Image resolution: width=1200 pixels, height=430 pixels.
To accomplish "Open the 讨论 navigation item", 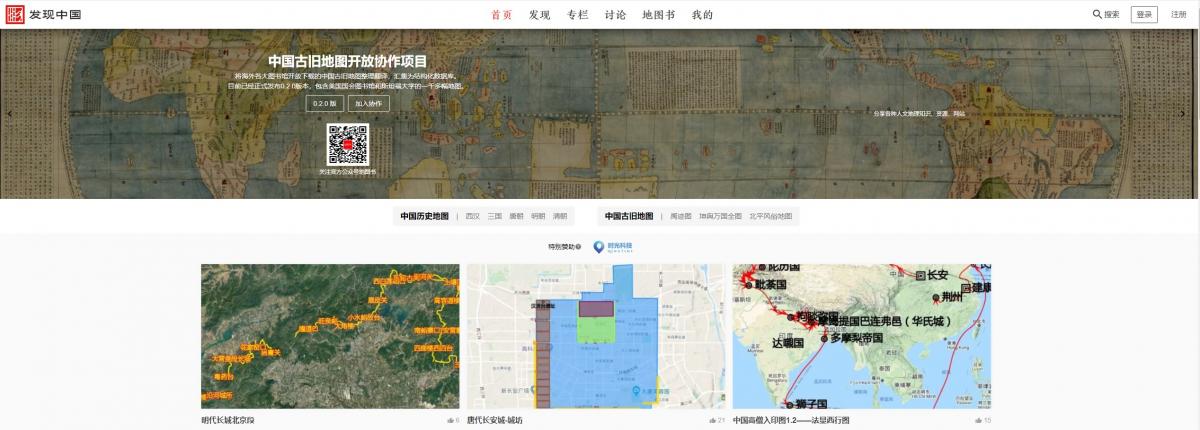I will 615,15.
